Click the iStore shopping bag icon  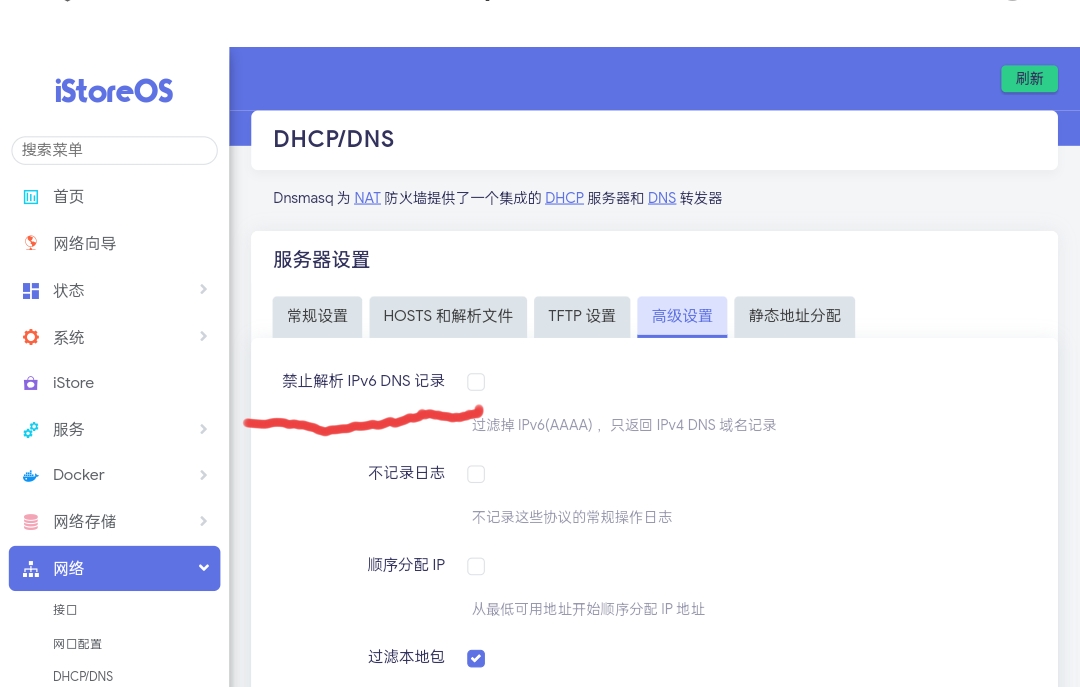coord(31,383)
